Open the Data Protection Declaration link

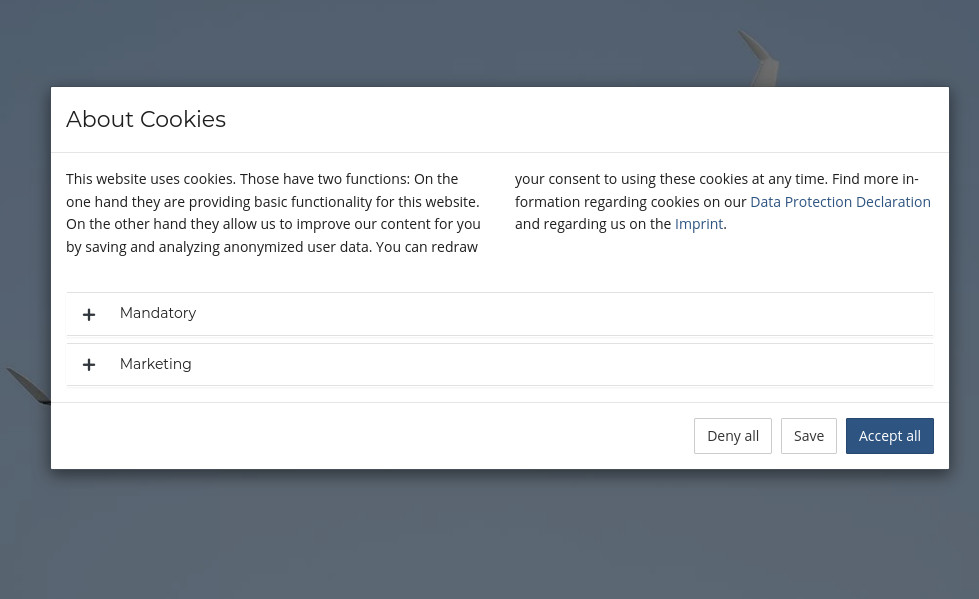[x=840, y=202]
